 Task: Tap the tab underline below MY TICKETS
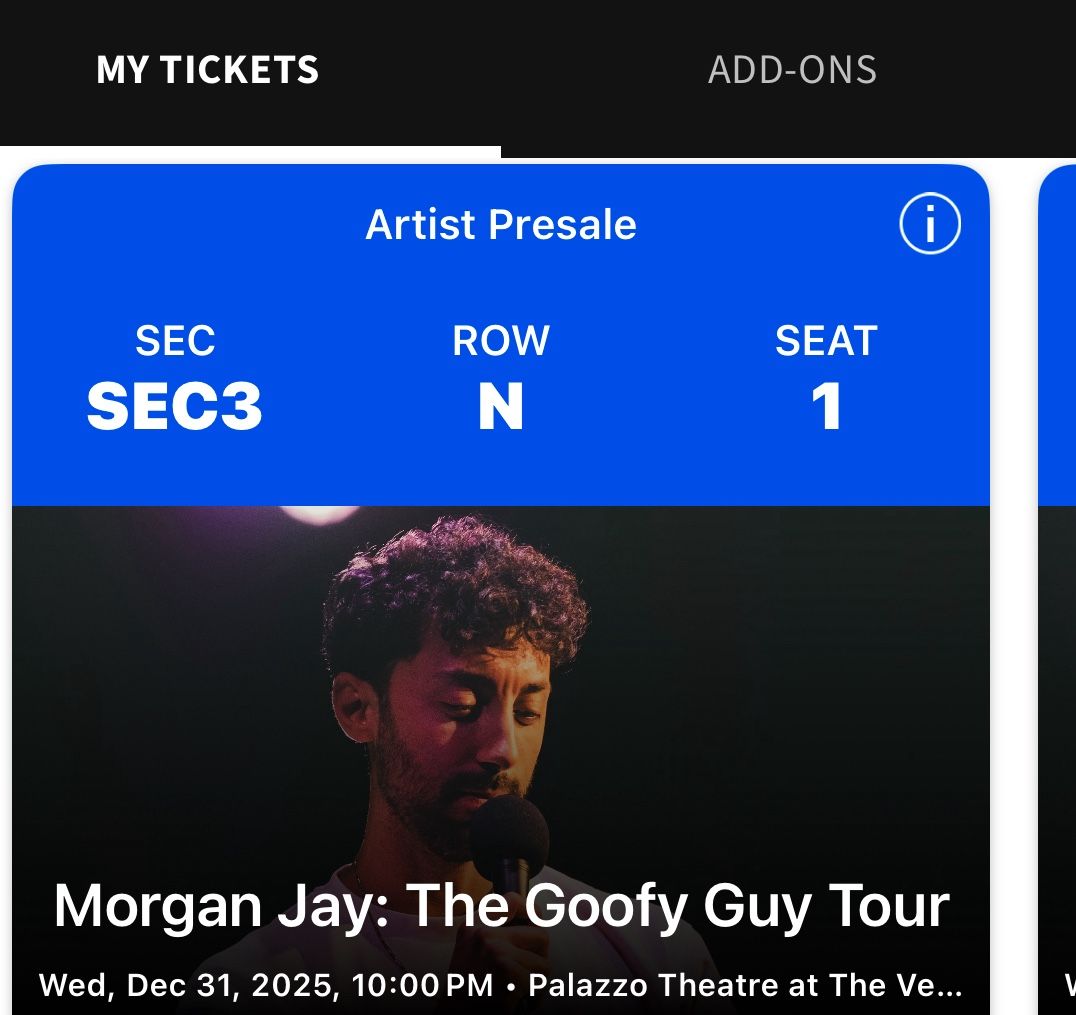250,148
